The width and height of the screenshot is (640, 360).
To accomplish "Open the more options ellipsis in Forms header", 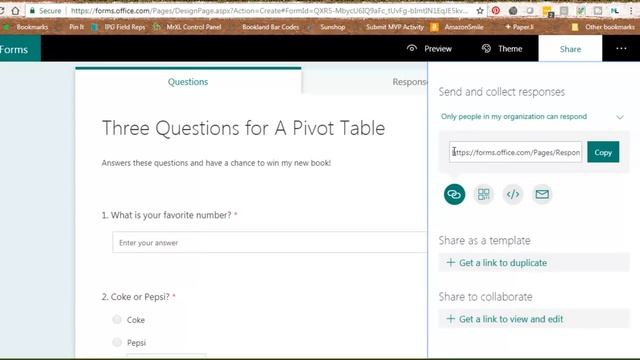I will (621, 48).
